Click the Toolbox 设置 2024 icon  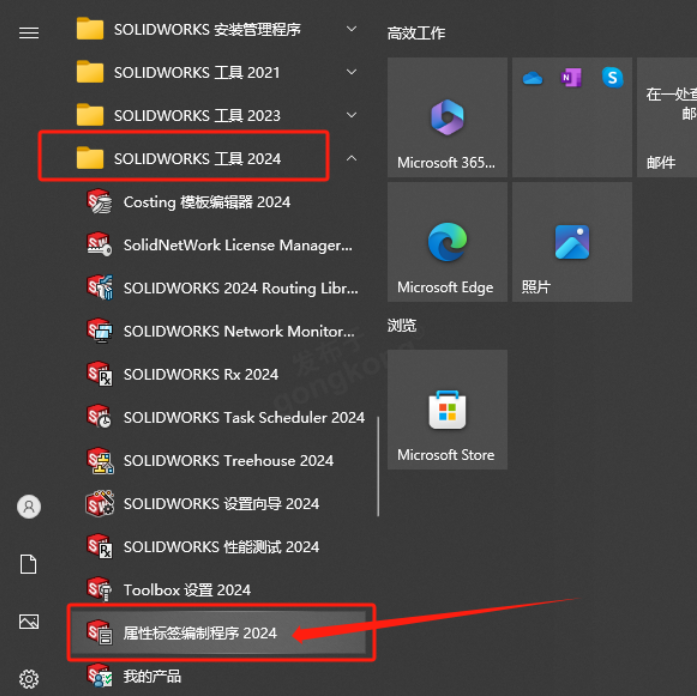(x=99, y=589)
